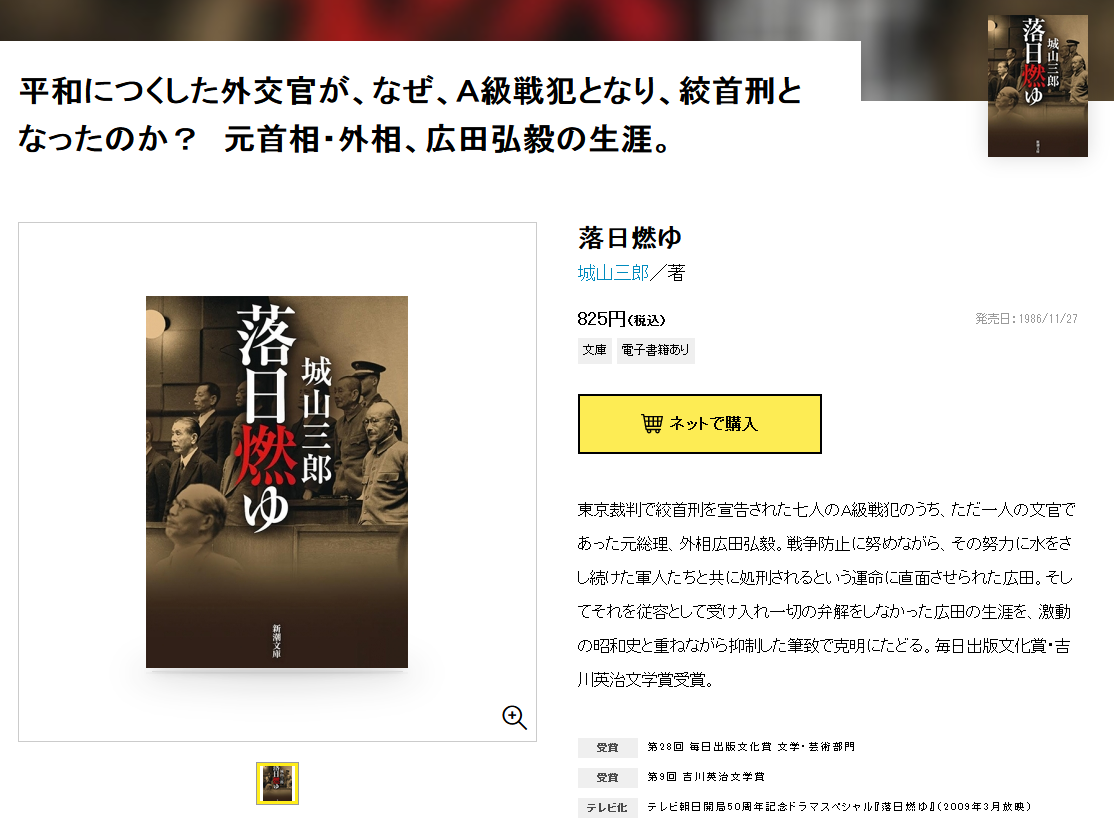This screenshot has width=1114, height=836.
Task: Click the second 受賞 label
Action: tap(607, 777)
